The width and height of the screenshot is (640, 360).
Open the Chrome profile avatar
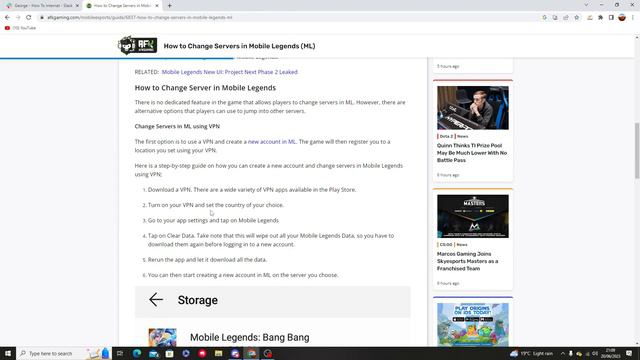click(x=622, y=18)
